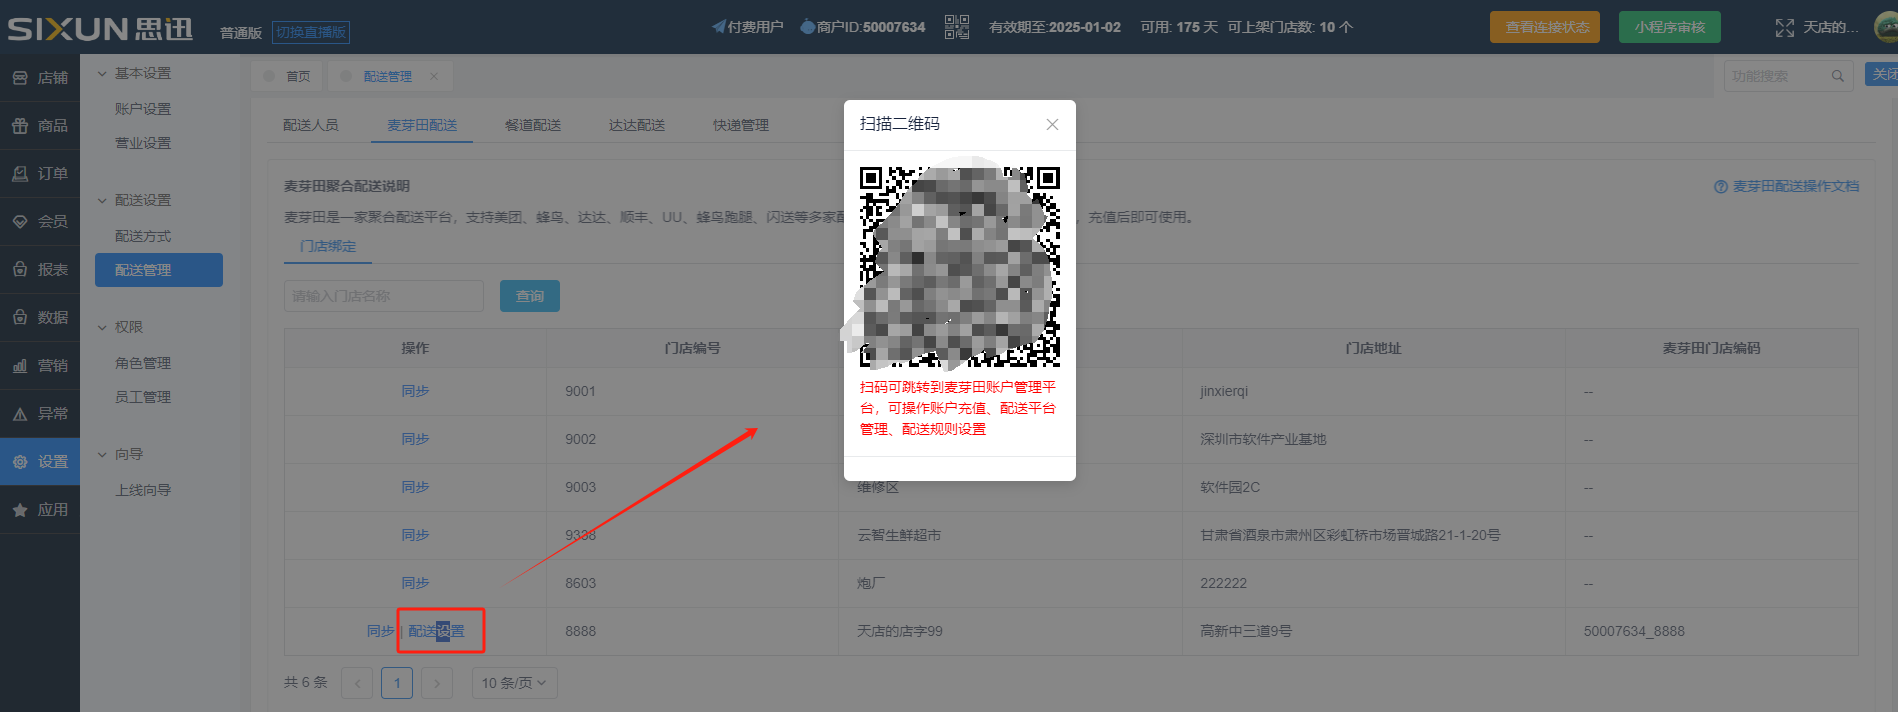Click 同步 for store 9002

(415, 439)
